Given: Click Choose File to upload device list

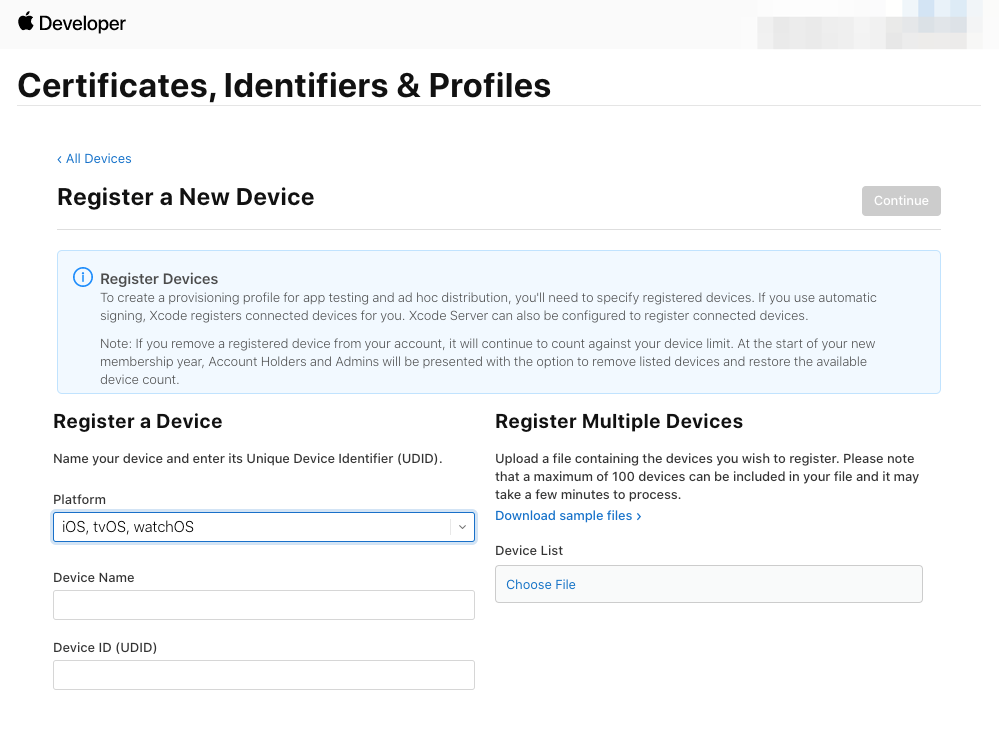Looking at the screenshot, I should (x=541, y=585).
